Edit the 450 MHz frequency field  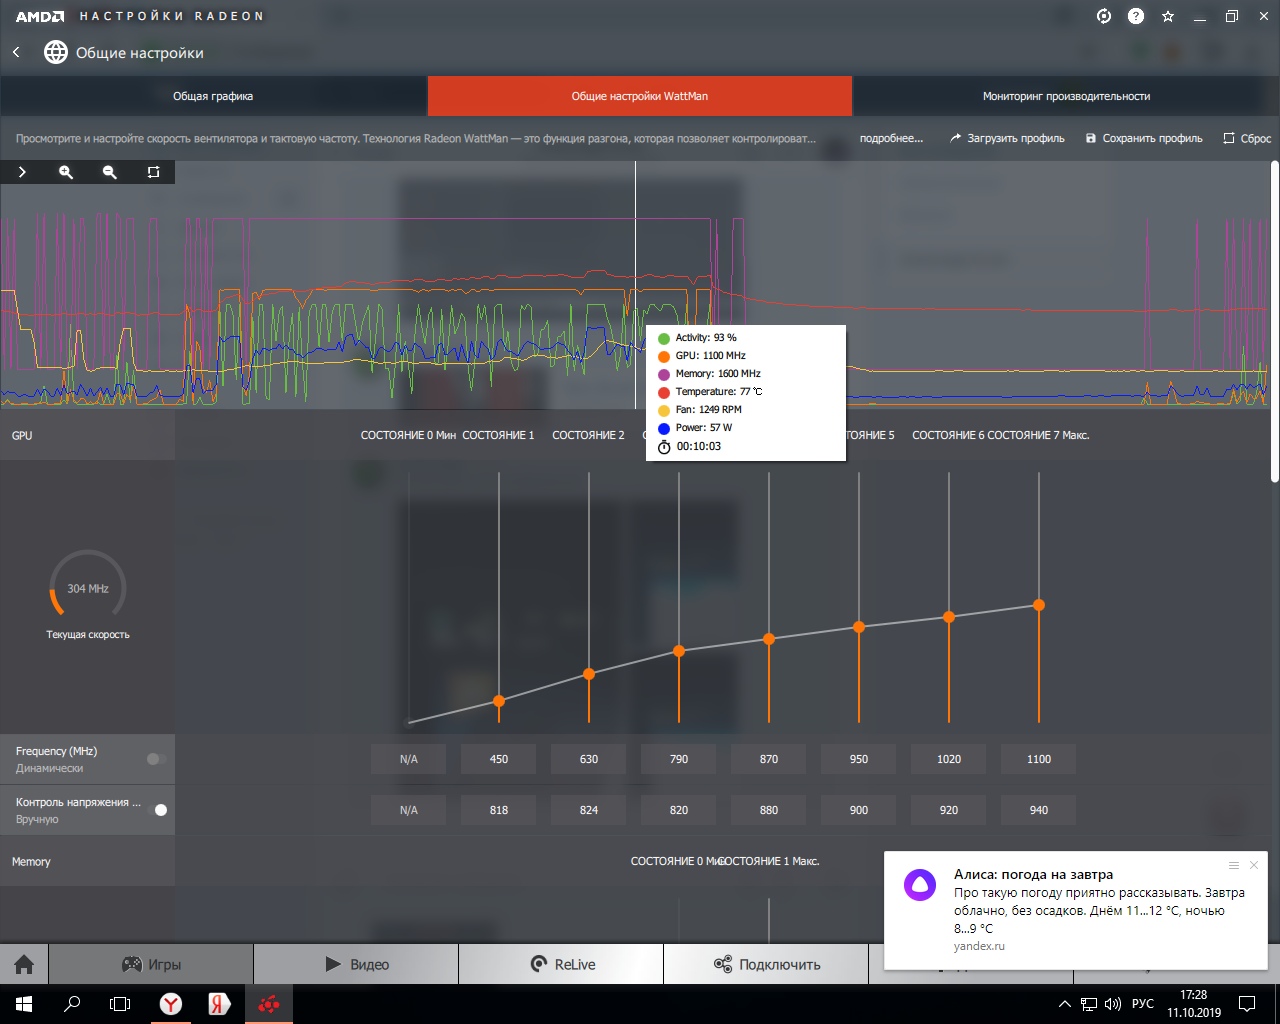point(499,759)
